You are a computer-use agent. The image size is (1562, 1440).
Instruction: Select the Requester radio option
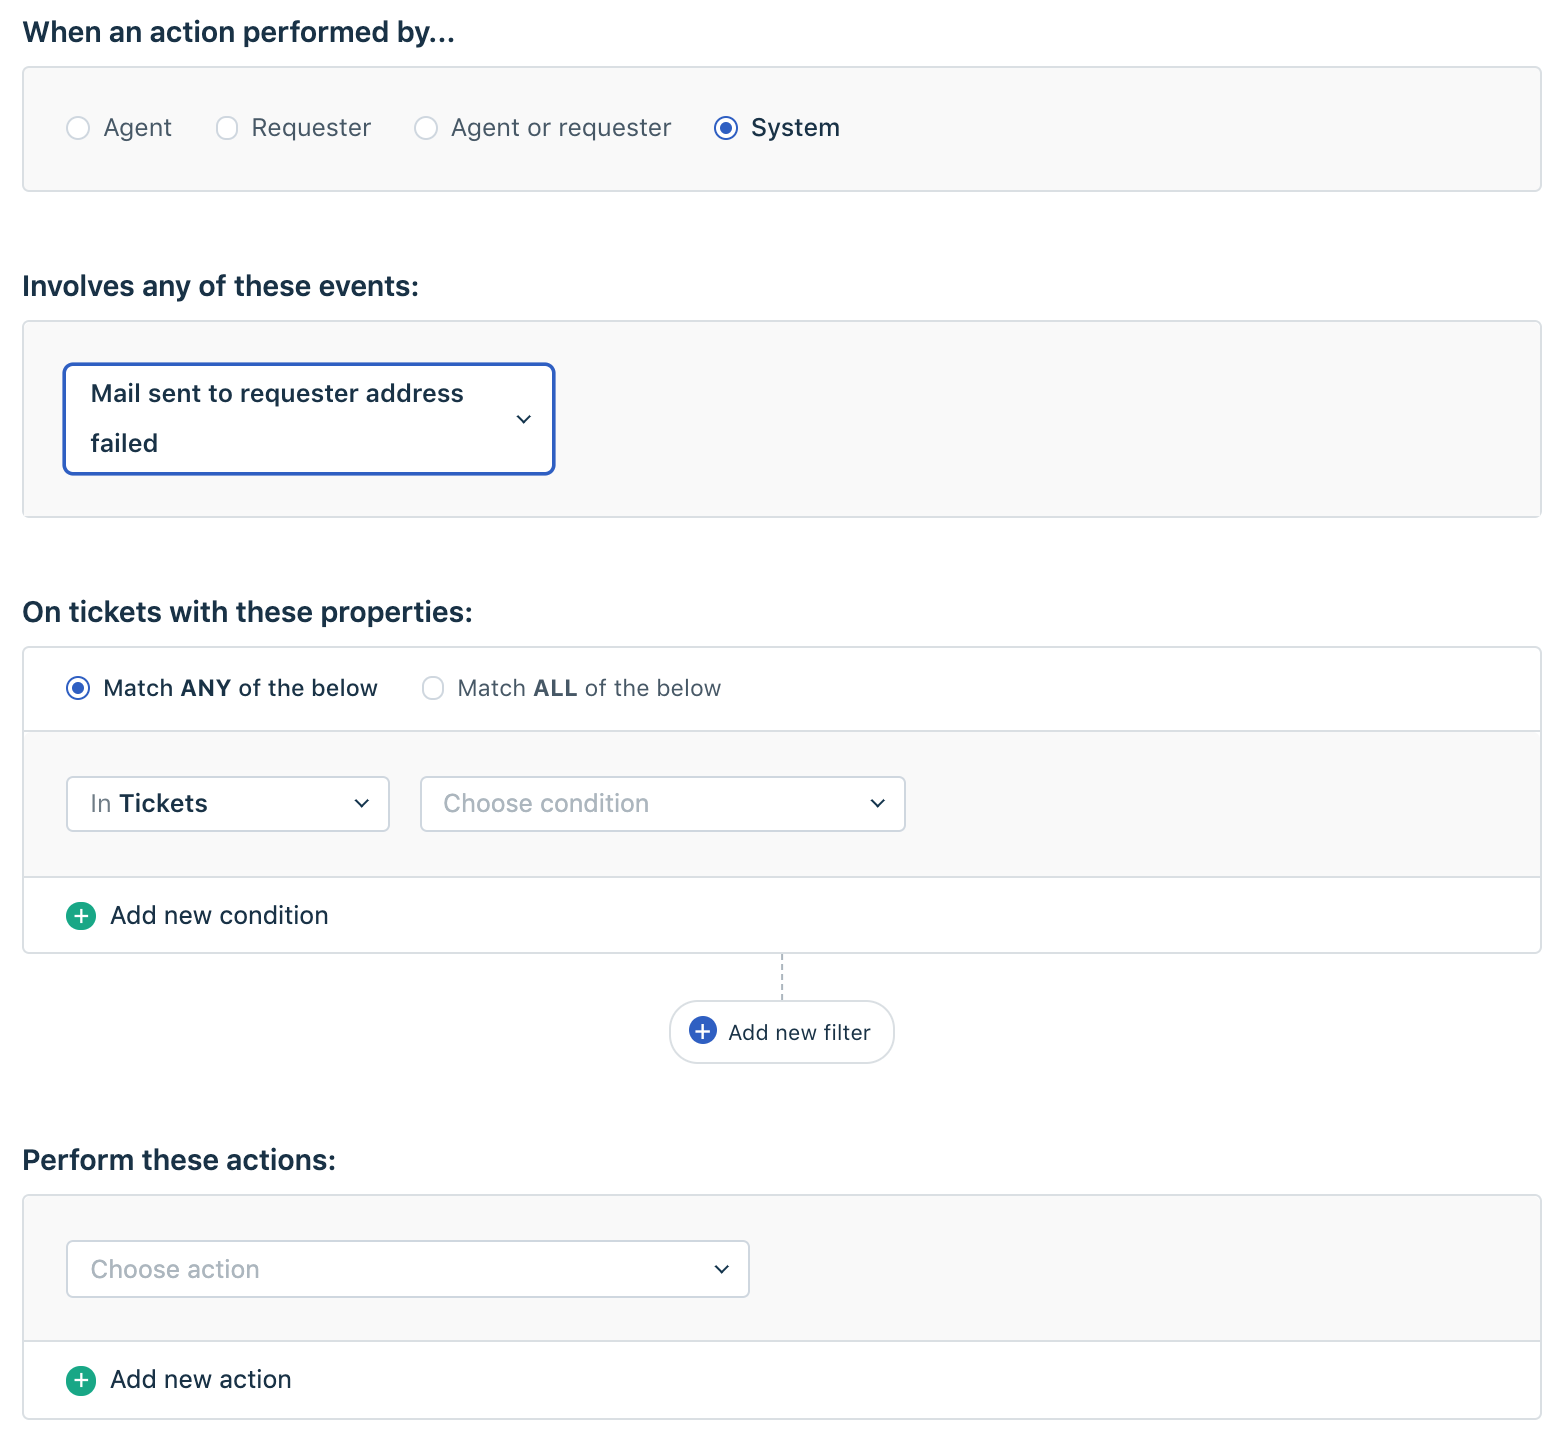click(x=227, y=128)
